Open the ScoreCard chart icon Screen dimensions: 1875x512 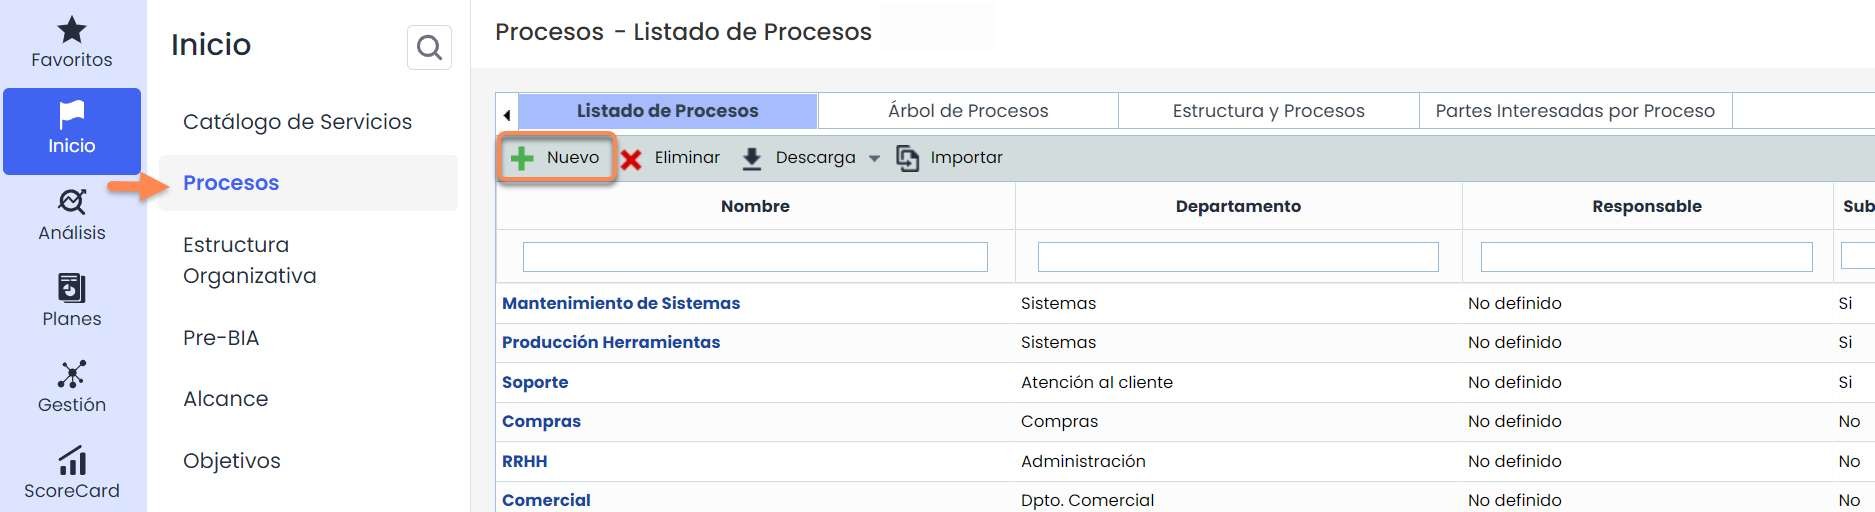click(x=71, y=461)
